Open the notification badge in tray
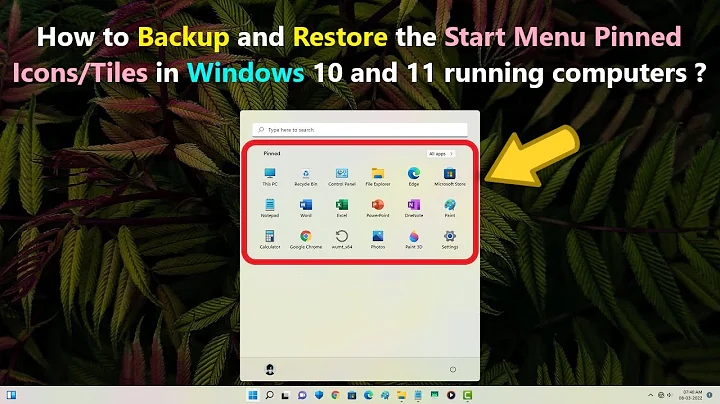Viewport: 720px width, 404px height. click(x=709, y=395)
